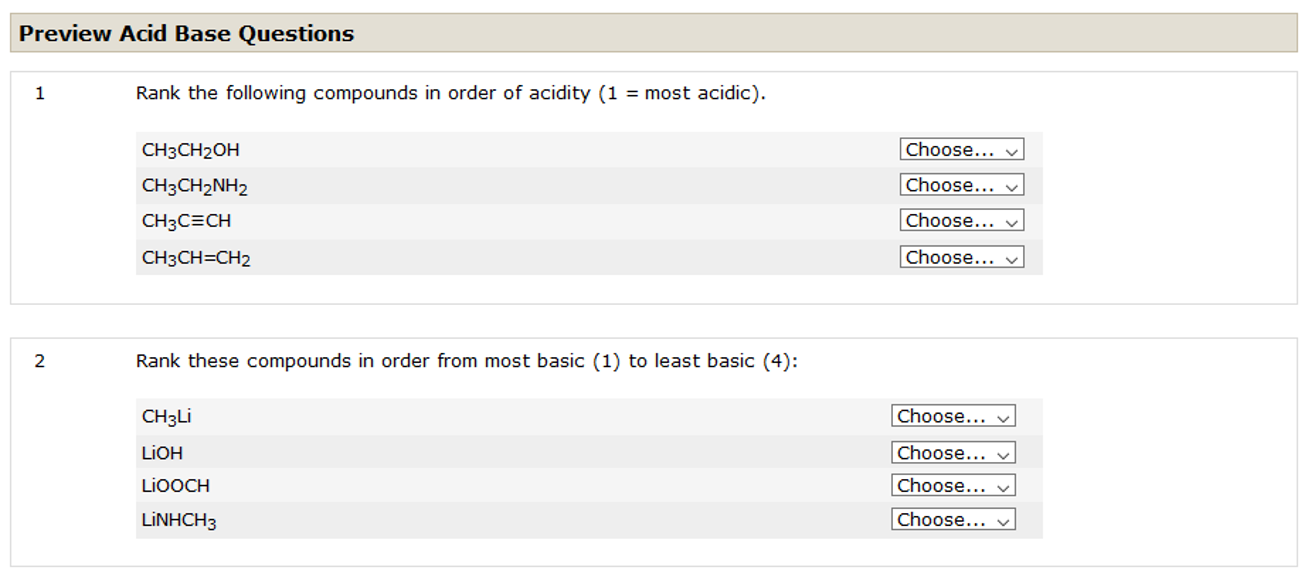Screen dimensions: 1308x577
Task: Click the basicity ranking question text
Action: coord(467,361)
